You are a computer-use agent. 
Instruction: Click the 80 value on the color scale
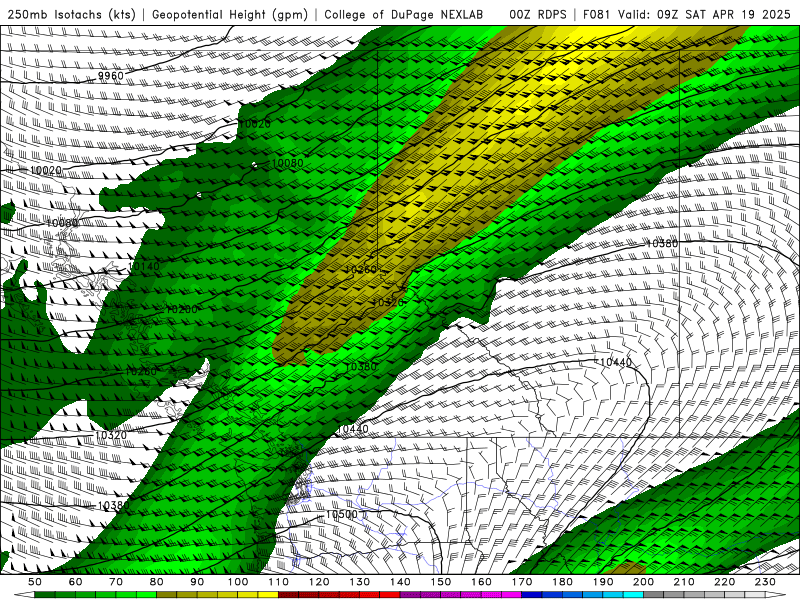pyautogui.click(x=157, y=582)
